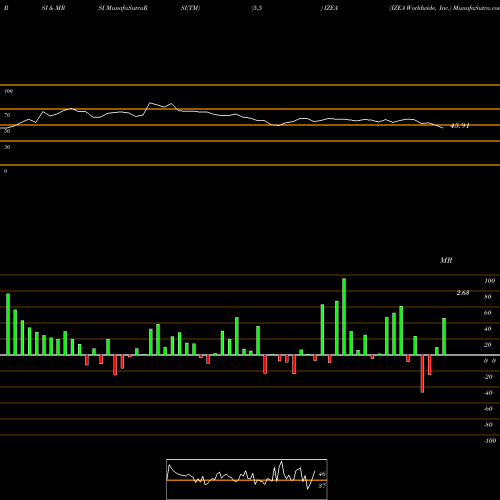The image size is (500, 500).
Task: Click the 70 label on RSI axis
Action: point(7,115)
